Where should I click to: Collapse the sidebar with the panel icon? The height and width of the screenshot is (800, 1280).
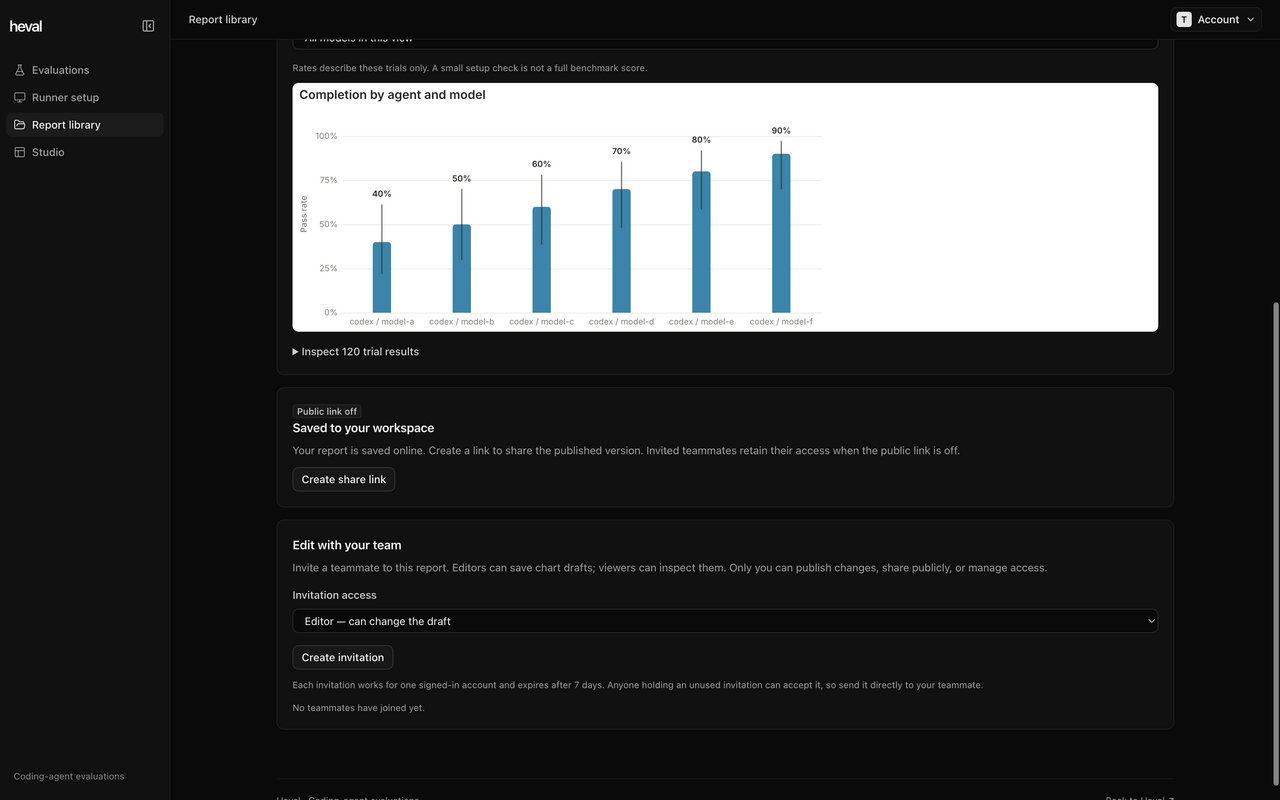[148, 26]
